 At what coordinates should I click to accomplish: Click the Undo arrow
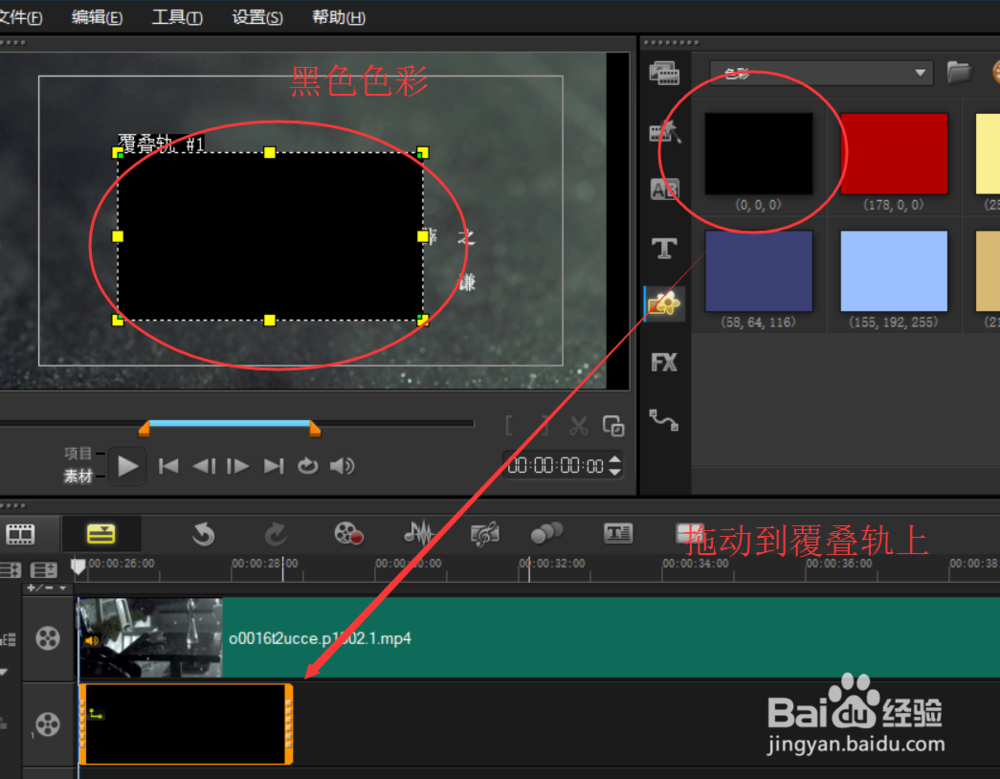[x=203, y=534]
